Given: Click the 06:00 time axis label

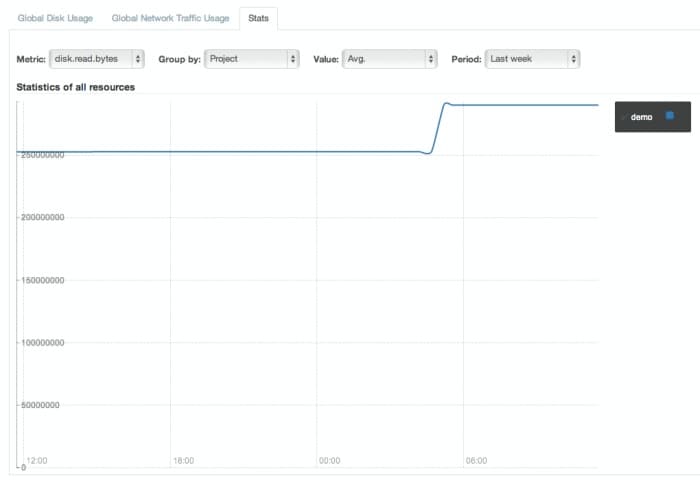Looking at the screenshot, I should [x=476, y=461].
